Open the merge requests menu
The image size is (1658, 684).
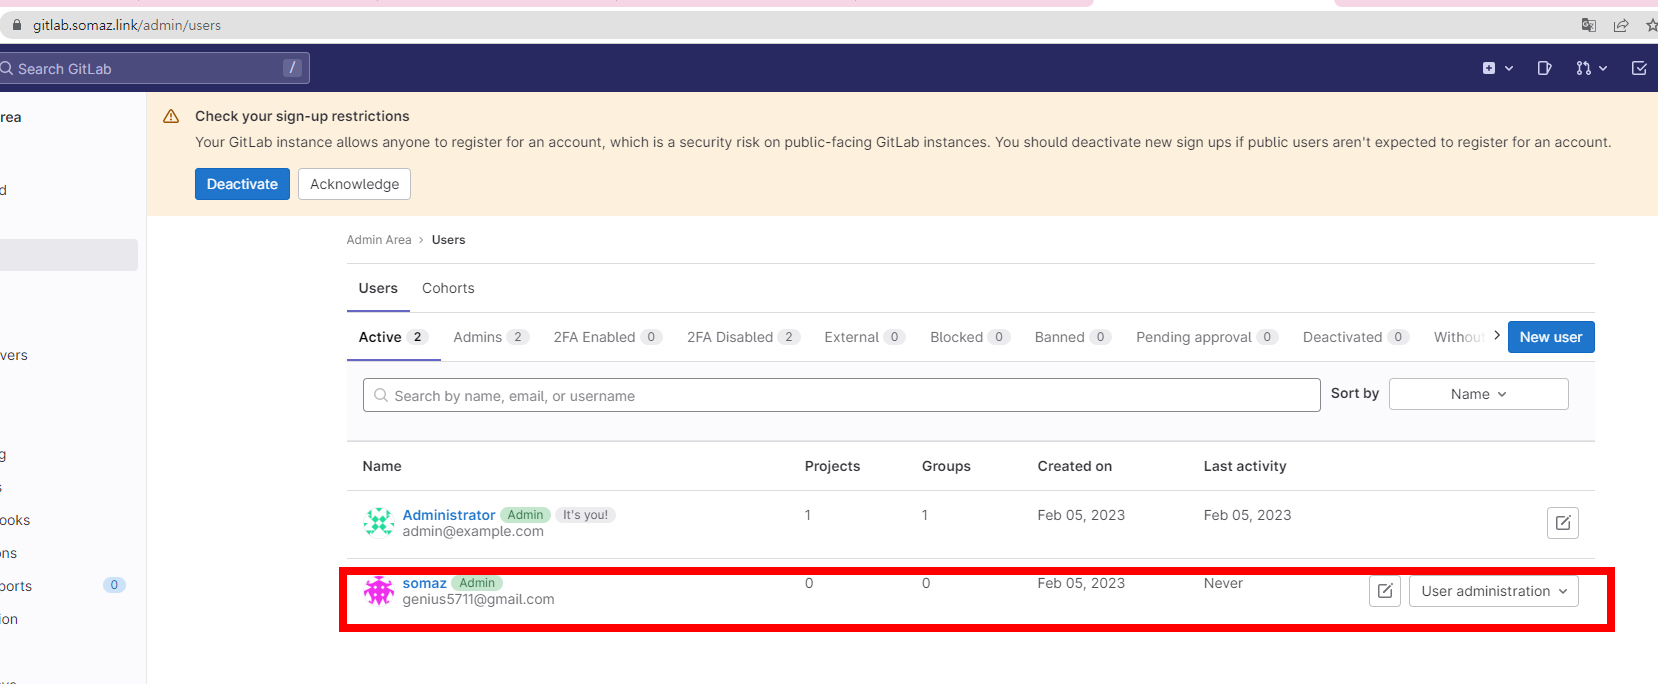tap(1591, 68)
